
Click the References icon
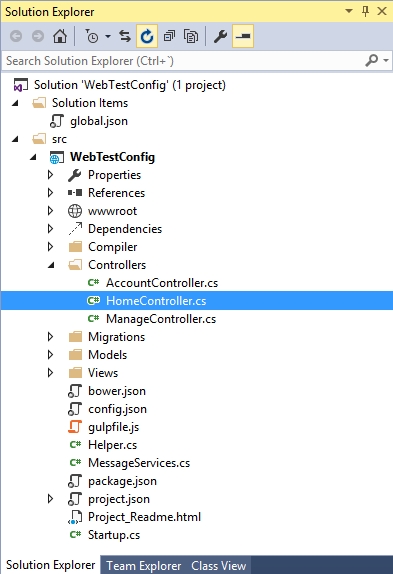tap(75, 193)
